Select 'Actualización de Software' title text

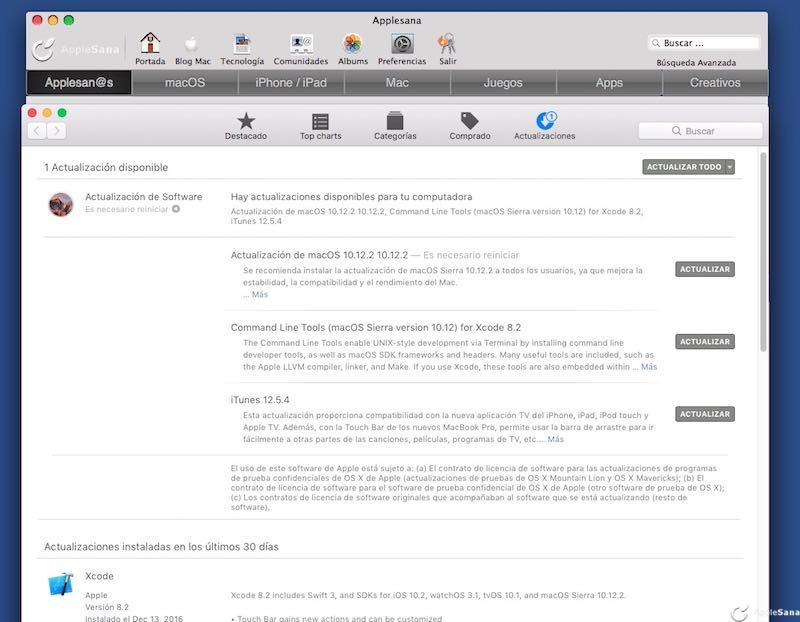click(143, 196)
